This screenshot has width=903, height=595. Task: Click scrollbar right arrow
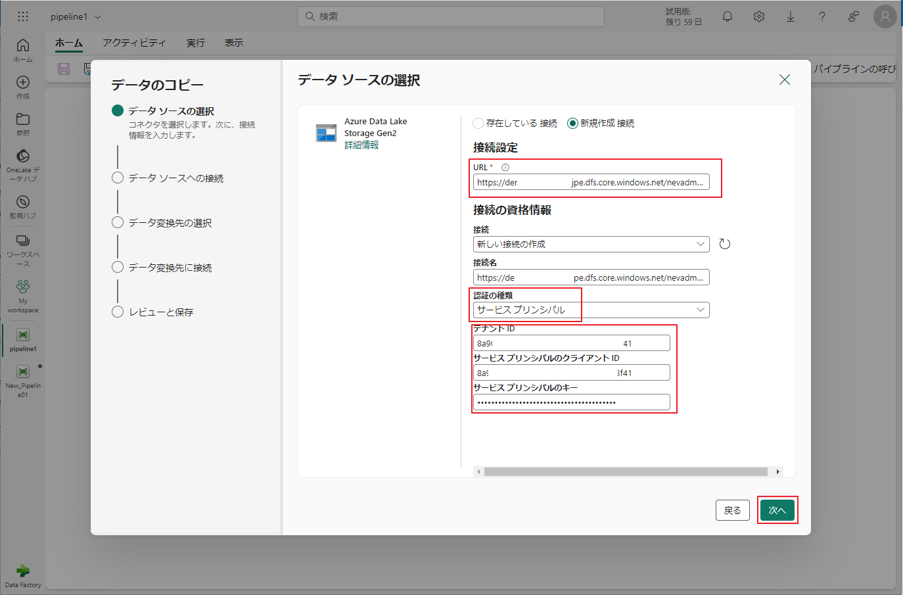click(x=778, y=472)
